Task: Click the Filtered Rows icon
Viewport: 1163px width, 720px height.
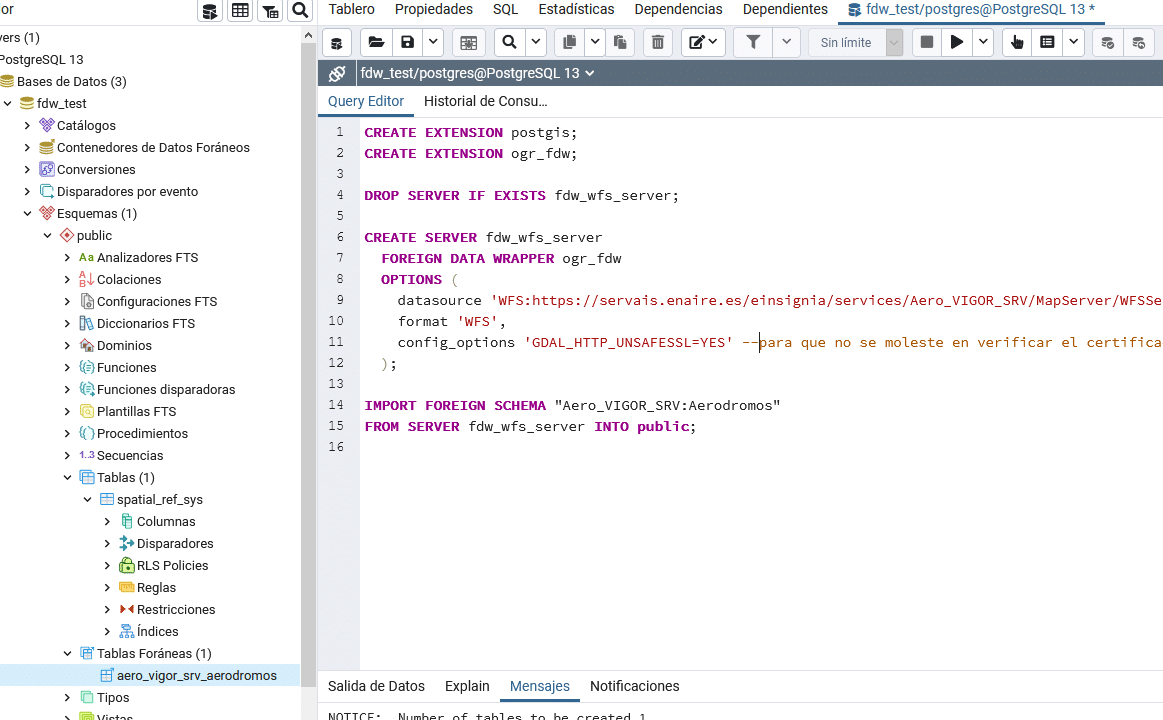Action: 269,10
